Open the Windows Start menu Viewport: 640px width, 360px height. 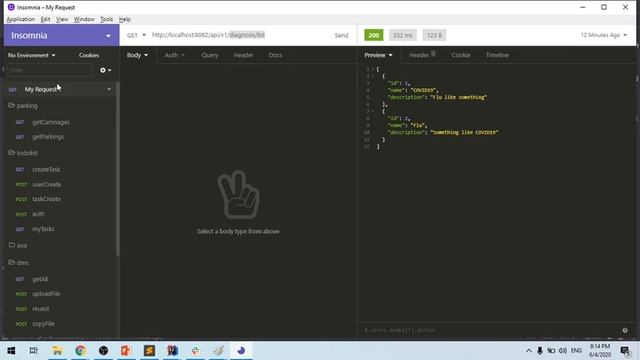[x=11, y=351]
